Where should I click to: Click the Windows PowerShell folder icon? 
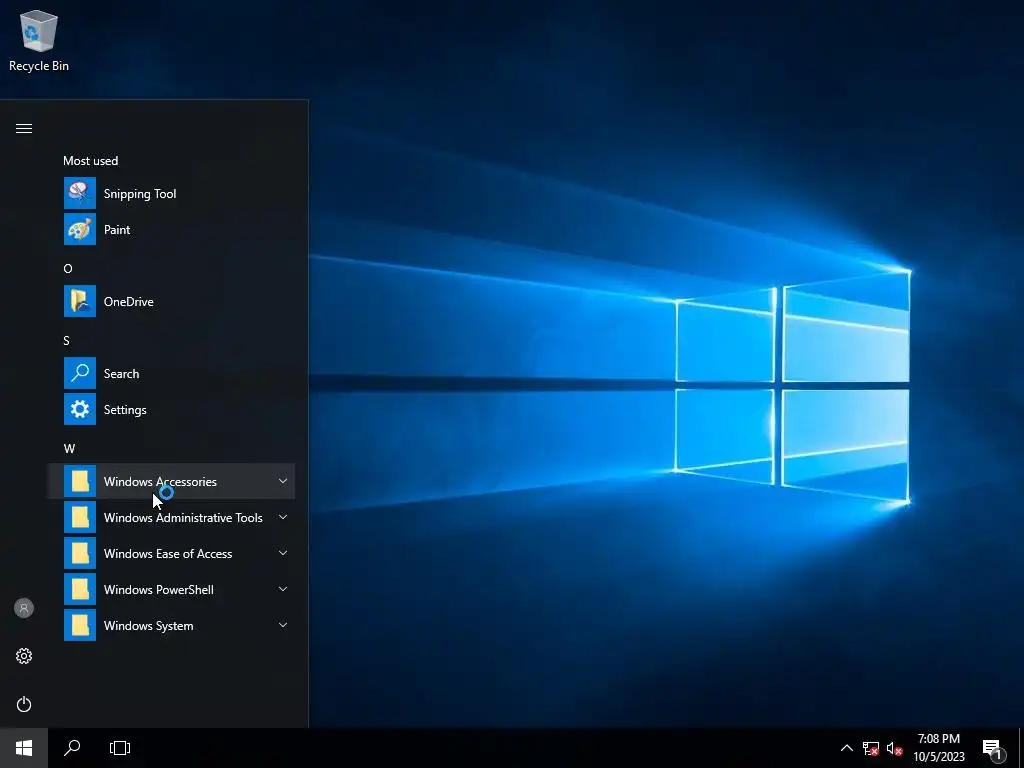[x=80, y=589]
